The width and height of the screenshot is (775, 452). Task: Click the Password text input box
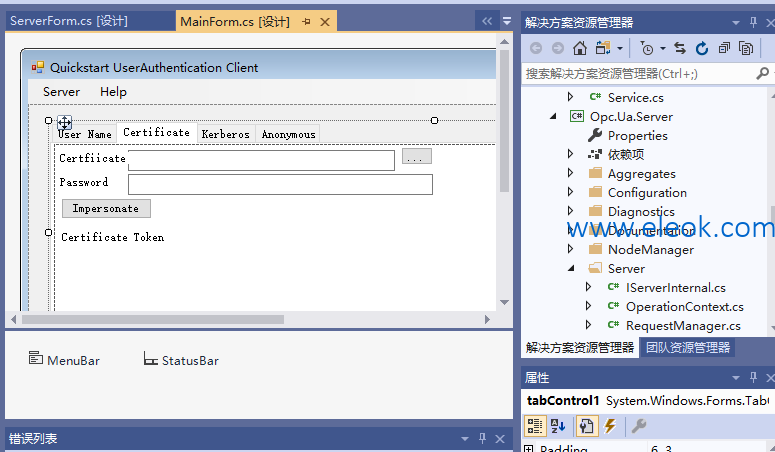coord(280,184)
